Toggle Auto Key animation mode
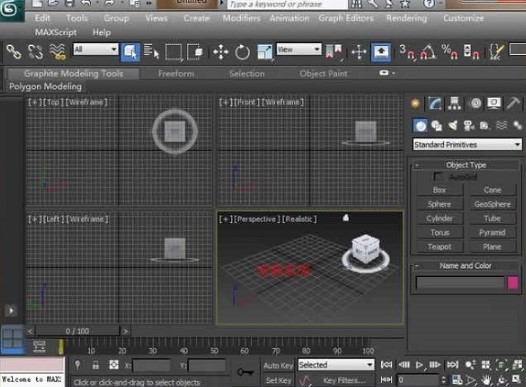The height and width of the screenshot is (387, 526). click(278, 366)
